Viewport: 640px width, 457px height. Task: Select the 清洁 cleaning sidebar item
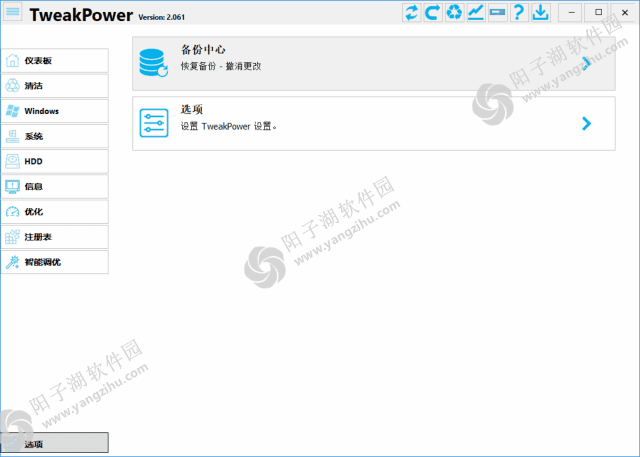[x=55, y=86]
